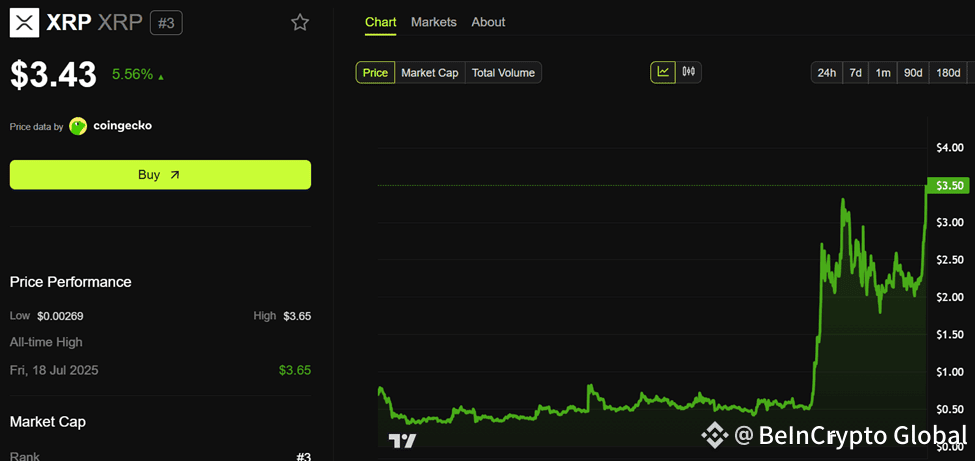The height and width of the screenshot is (461, 975).
Task: Set chart range to 90d
Action: point(913,73)
